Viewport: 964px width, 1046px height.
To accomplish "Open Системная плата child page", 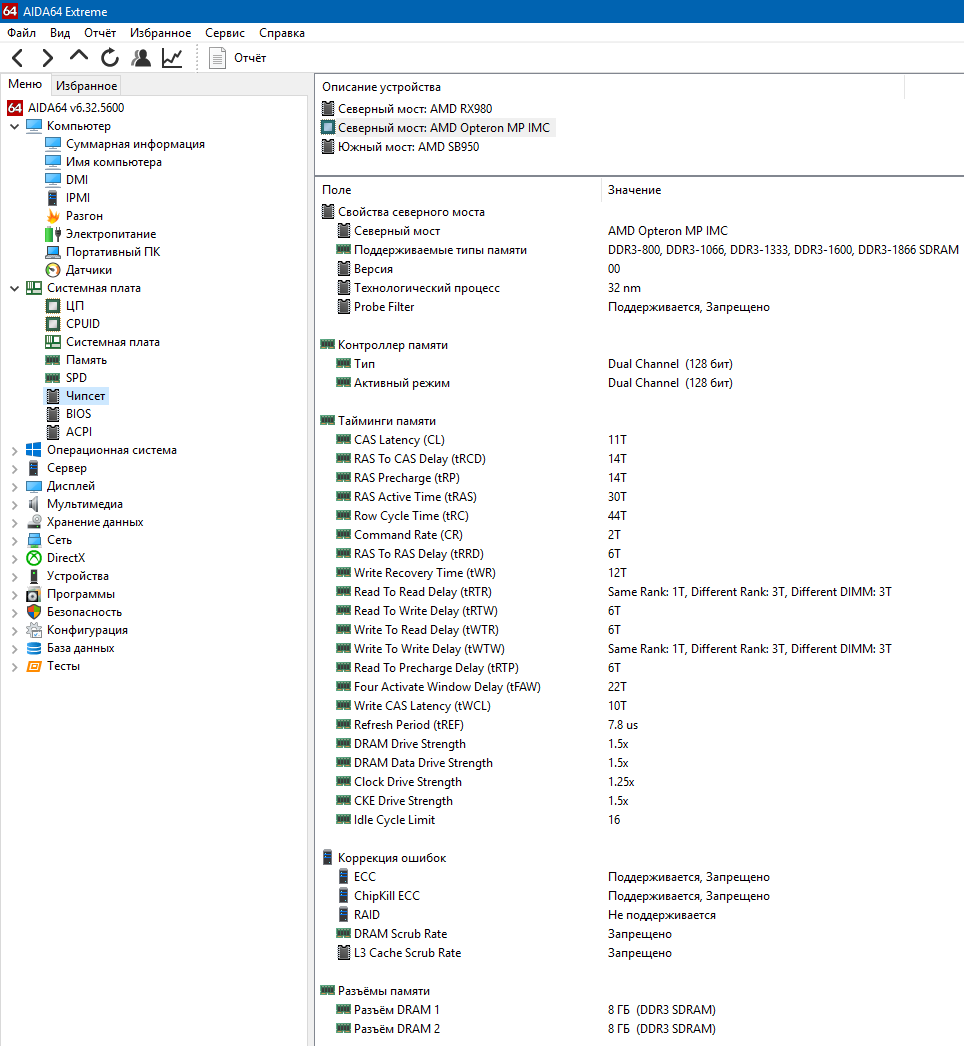I will pos(112,342).
